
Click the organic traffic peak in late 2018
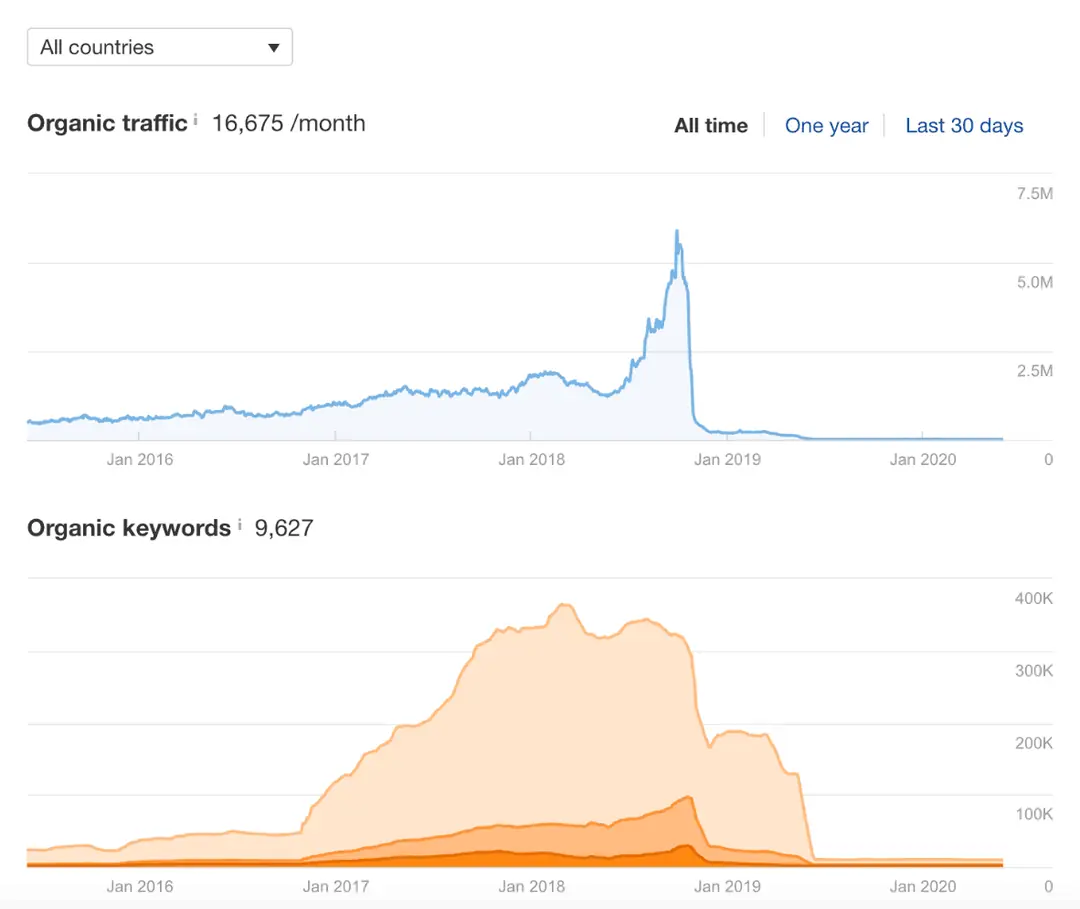(677, 233)
